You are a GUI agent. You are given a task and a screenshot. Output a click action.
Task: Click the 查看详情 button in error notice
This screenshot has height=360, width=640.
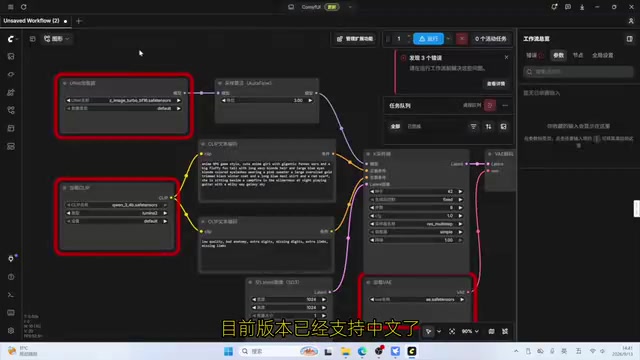click(496, 84)
